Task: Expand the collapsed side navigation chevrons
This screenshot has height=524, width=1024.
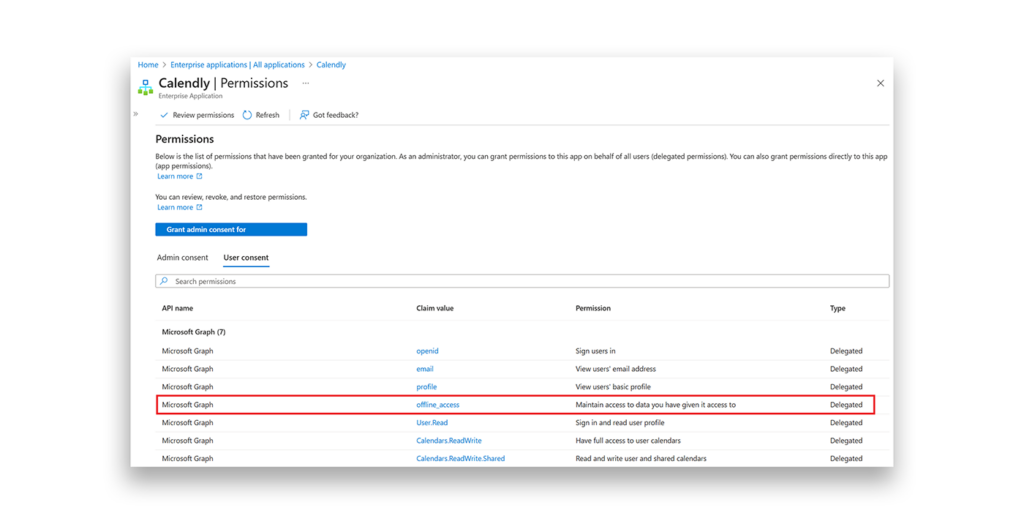Action: coord(136,114)
